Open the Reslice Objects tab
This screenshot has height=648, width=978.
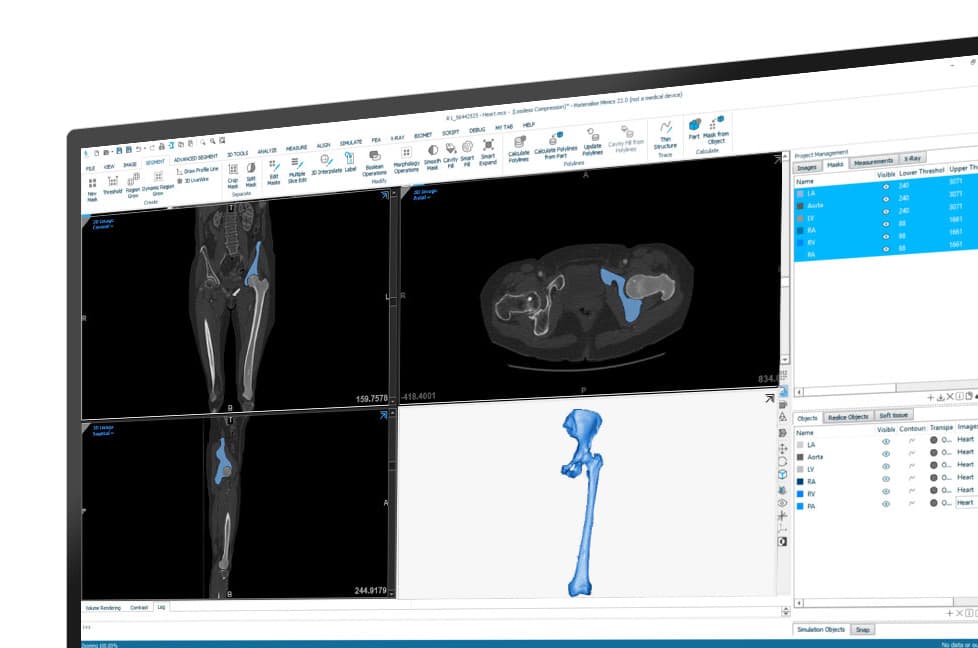tap(848, 417)
